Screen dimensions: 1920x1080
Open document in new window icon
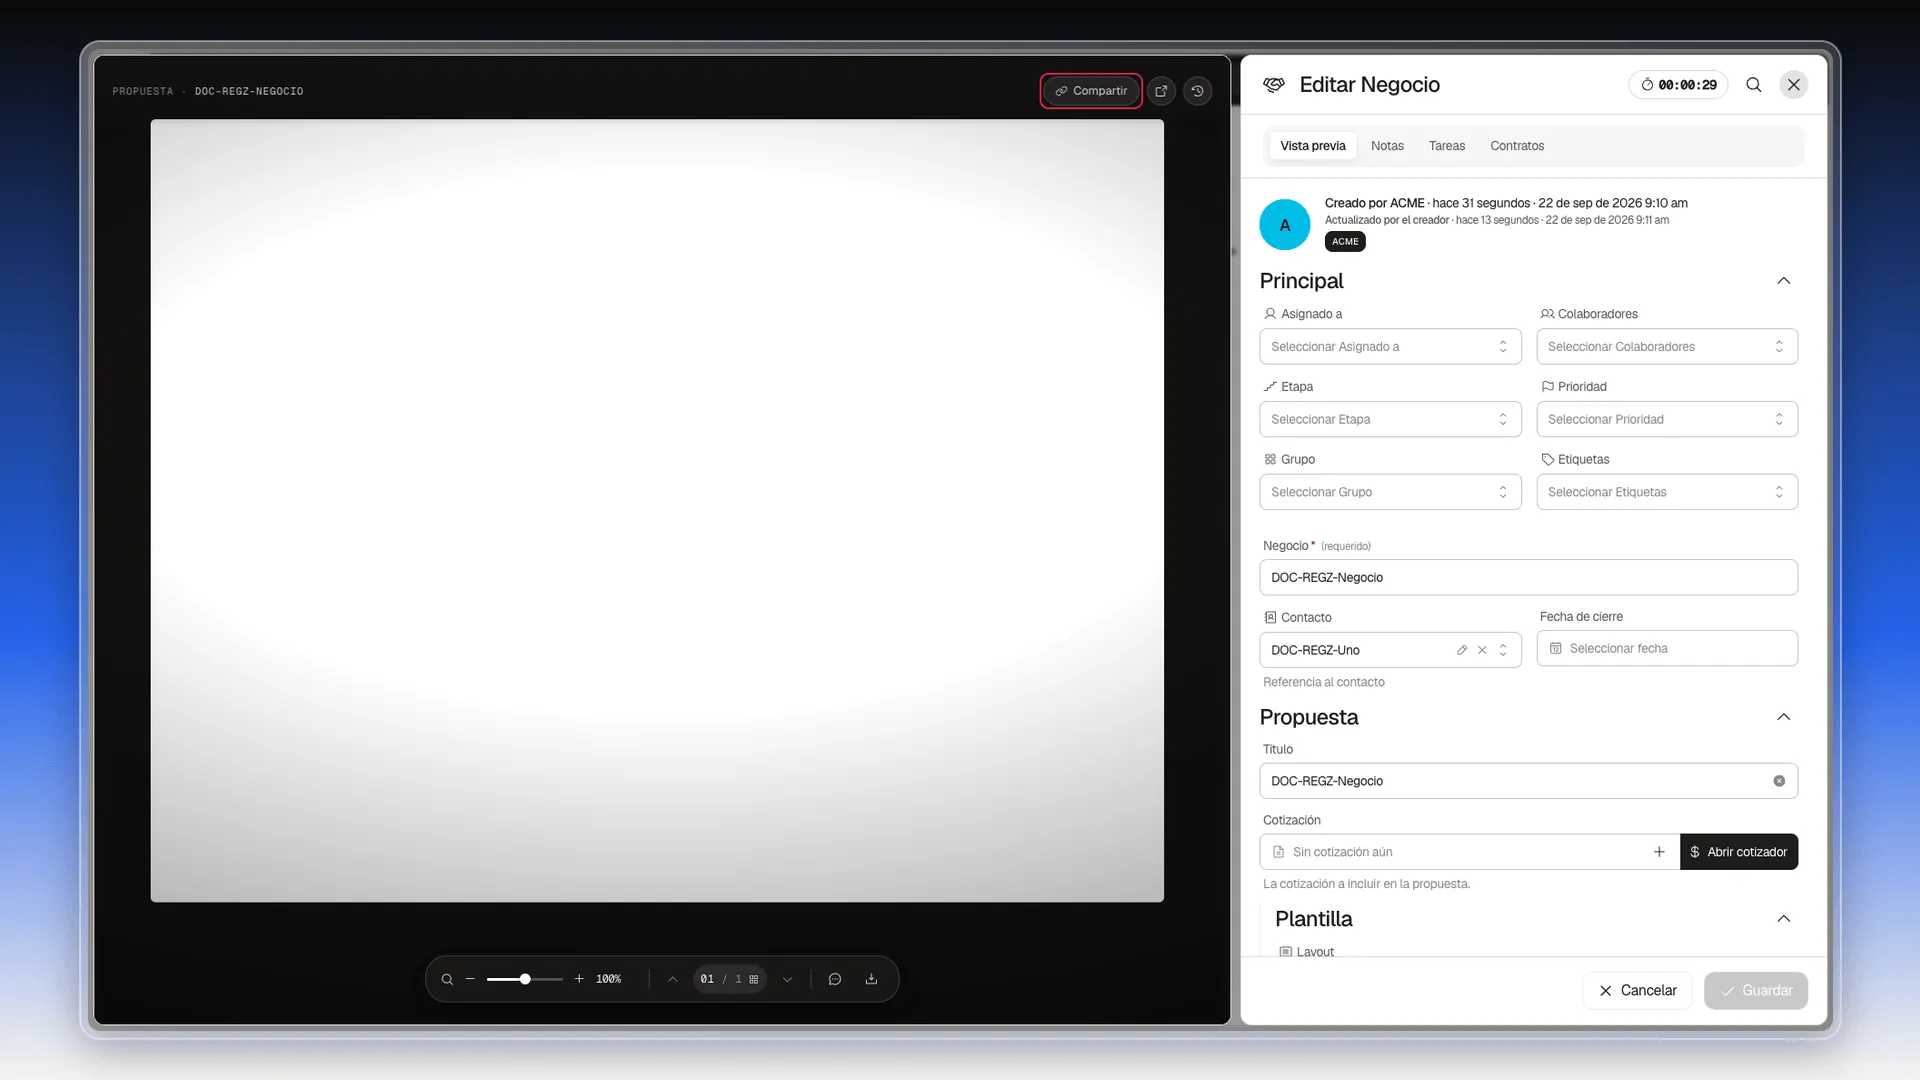coord(1161,91)
